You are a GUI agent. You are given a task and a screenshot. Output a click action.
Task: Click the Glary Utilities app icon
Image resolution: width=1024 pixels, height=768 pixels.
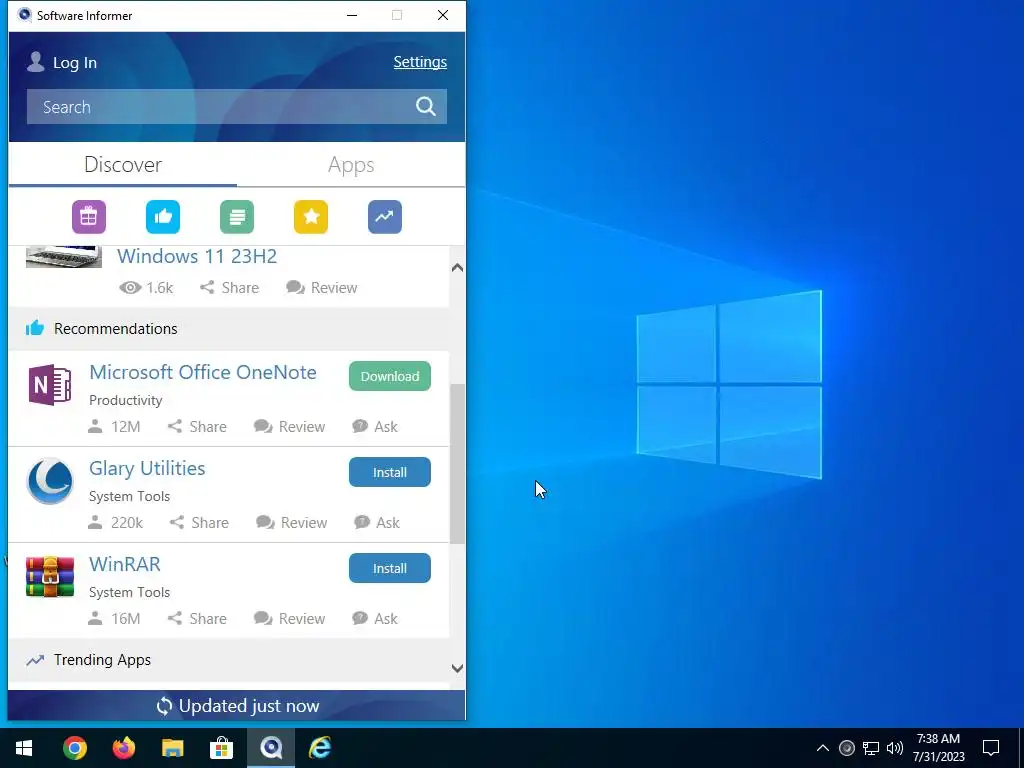50,481
